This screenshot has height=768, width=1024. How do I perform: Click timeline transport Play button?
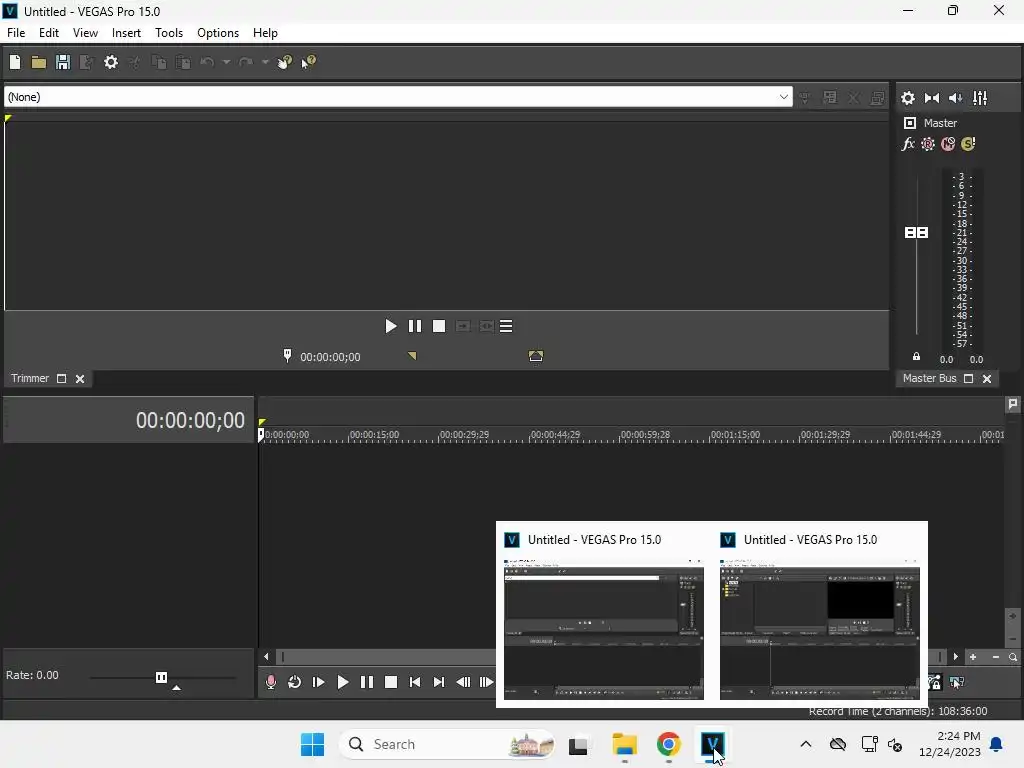click(x=343, y=682)
